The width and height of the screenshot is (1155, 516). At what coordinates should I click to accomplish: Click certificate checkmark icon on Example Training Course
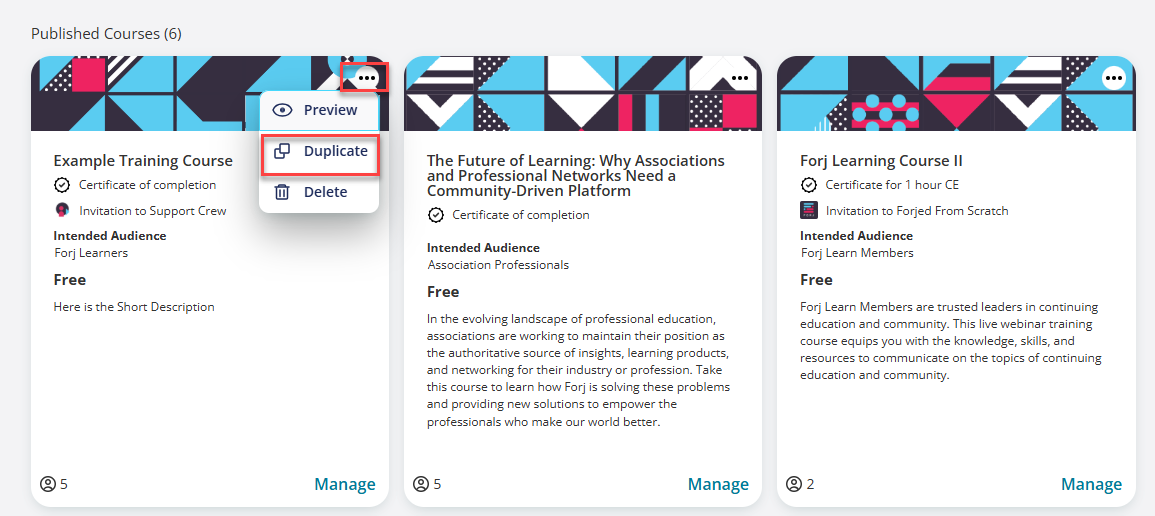point(63,185)
